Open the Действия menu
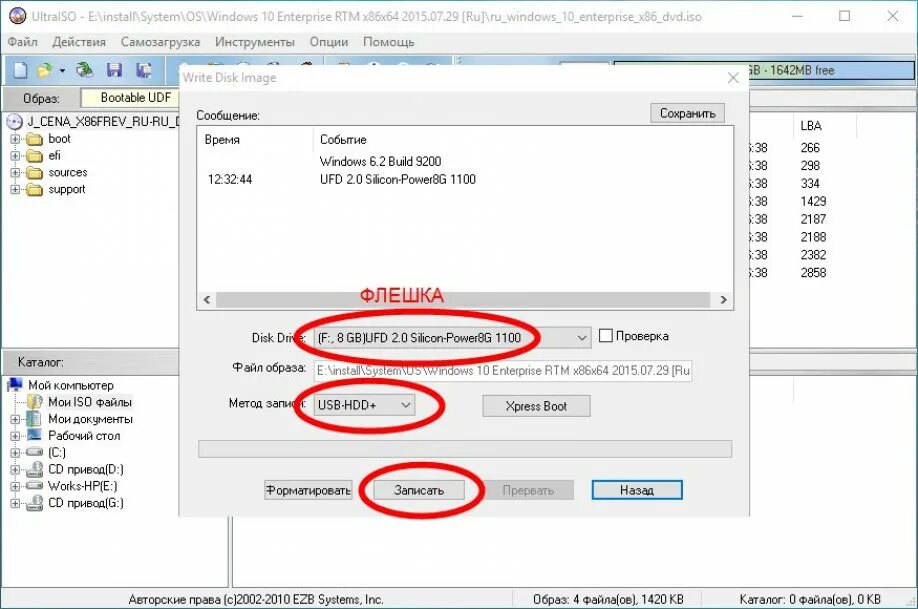This screenshot has height=609, width=918. [79, 42]
